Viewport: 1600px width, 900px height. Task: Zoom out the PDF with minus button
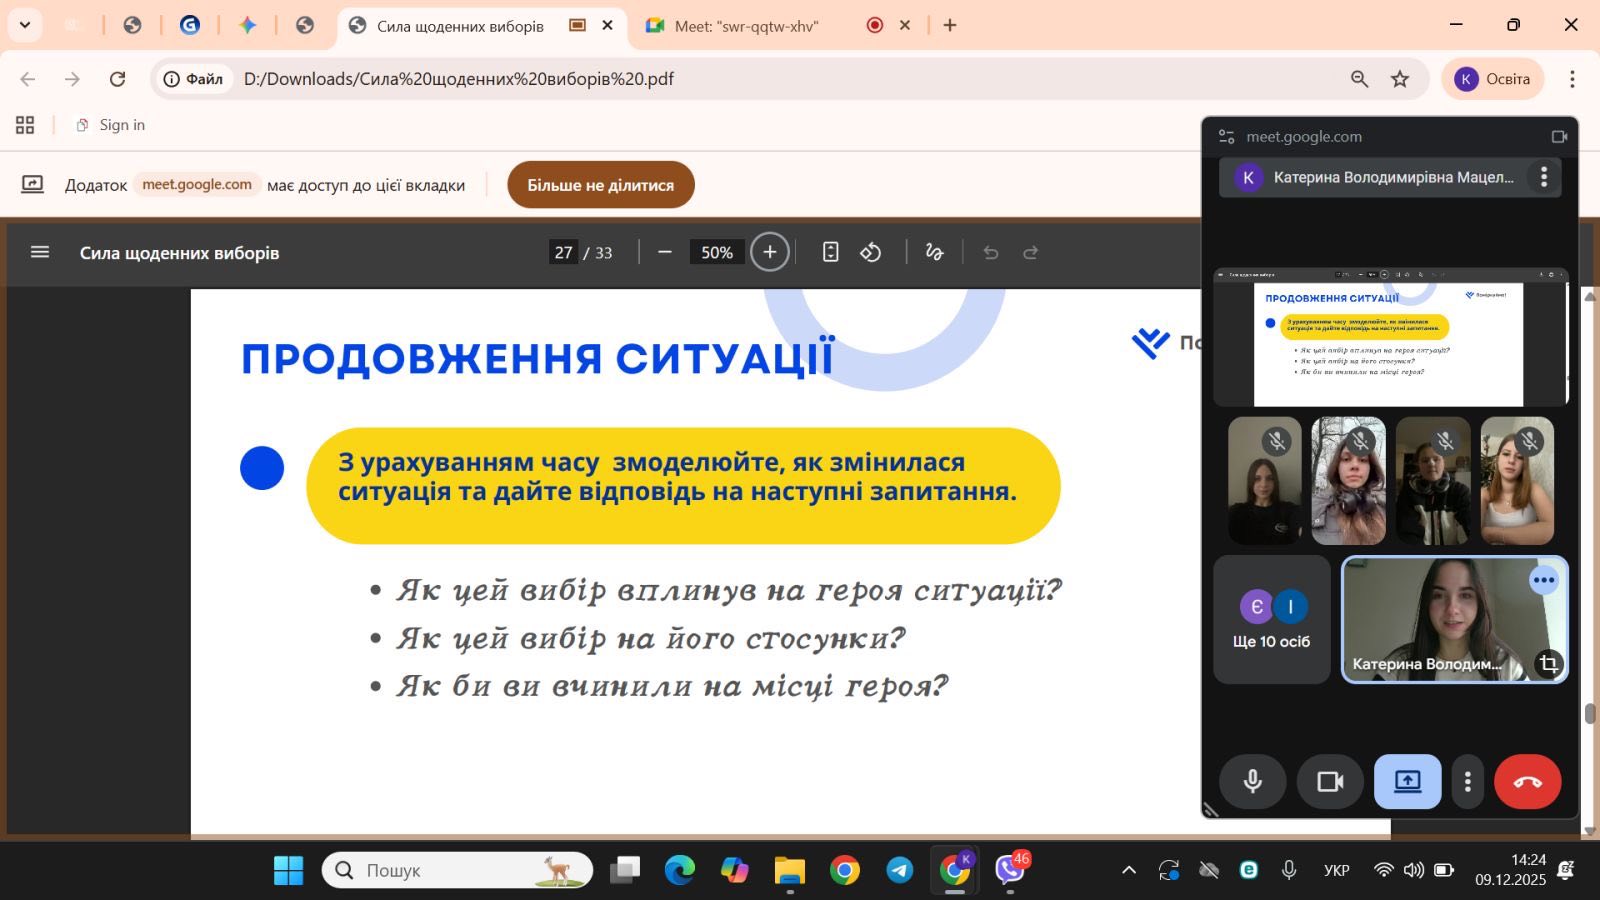pos(665,252)
